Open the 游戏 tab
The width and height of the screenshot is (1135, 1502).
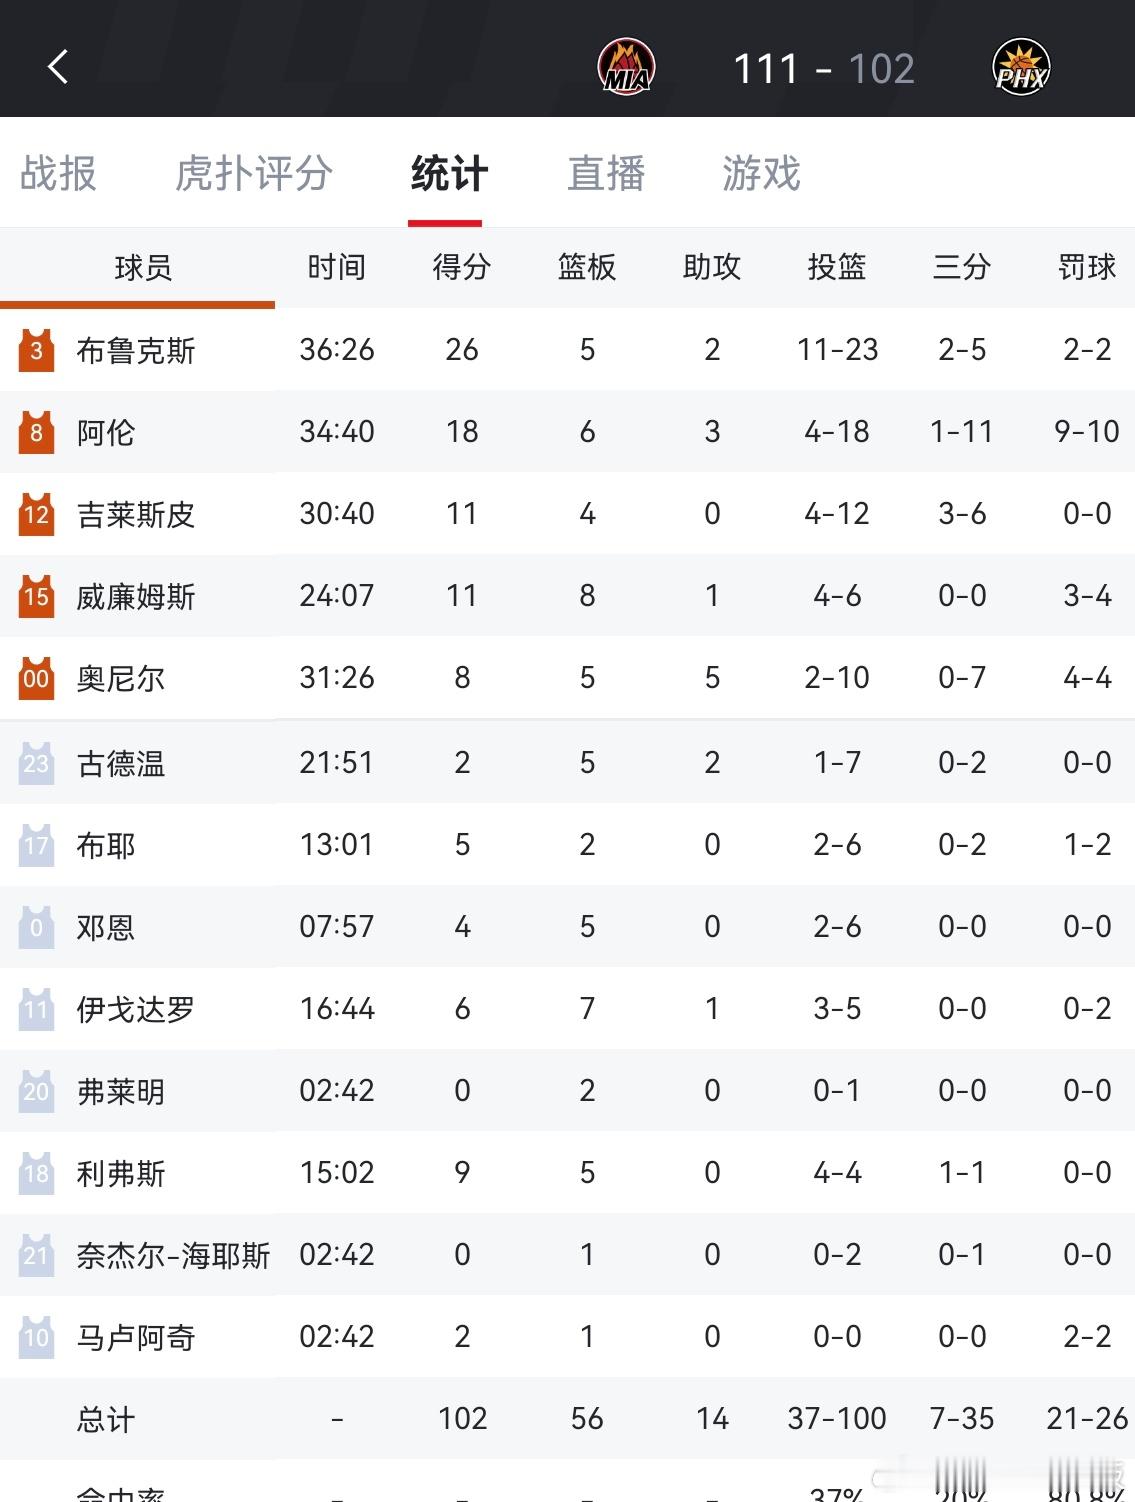(757, 174)
